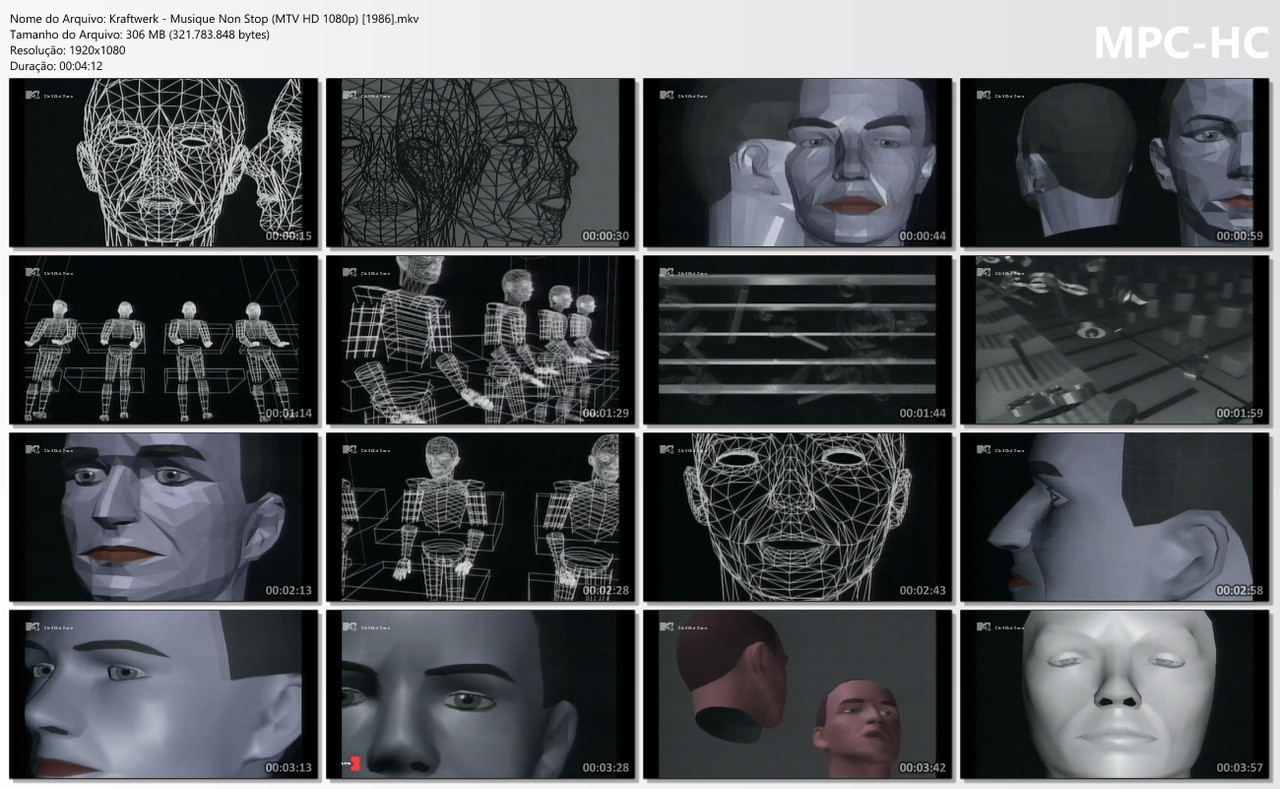Screen dimensions: 1280x789
Task: Click the thumbnail stamped 00:03:28
Action: click(x=480, y=694)
